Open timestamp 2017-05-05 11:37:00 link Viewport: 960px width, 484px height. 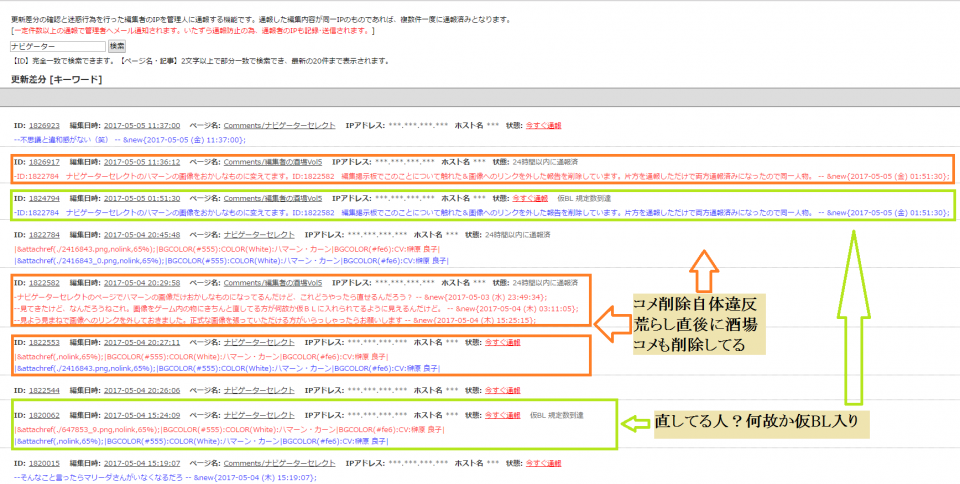coord(142,125)
